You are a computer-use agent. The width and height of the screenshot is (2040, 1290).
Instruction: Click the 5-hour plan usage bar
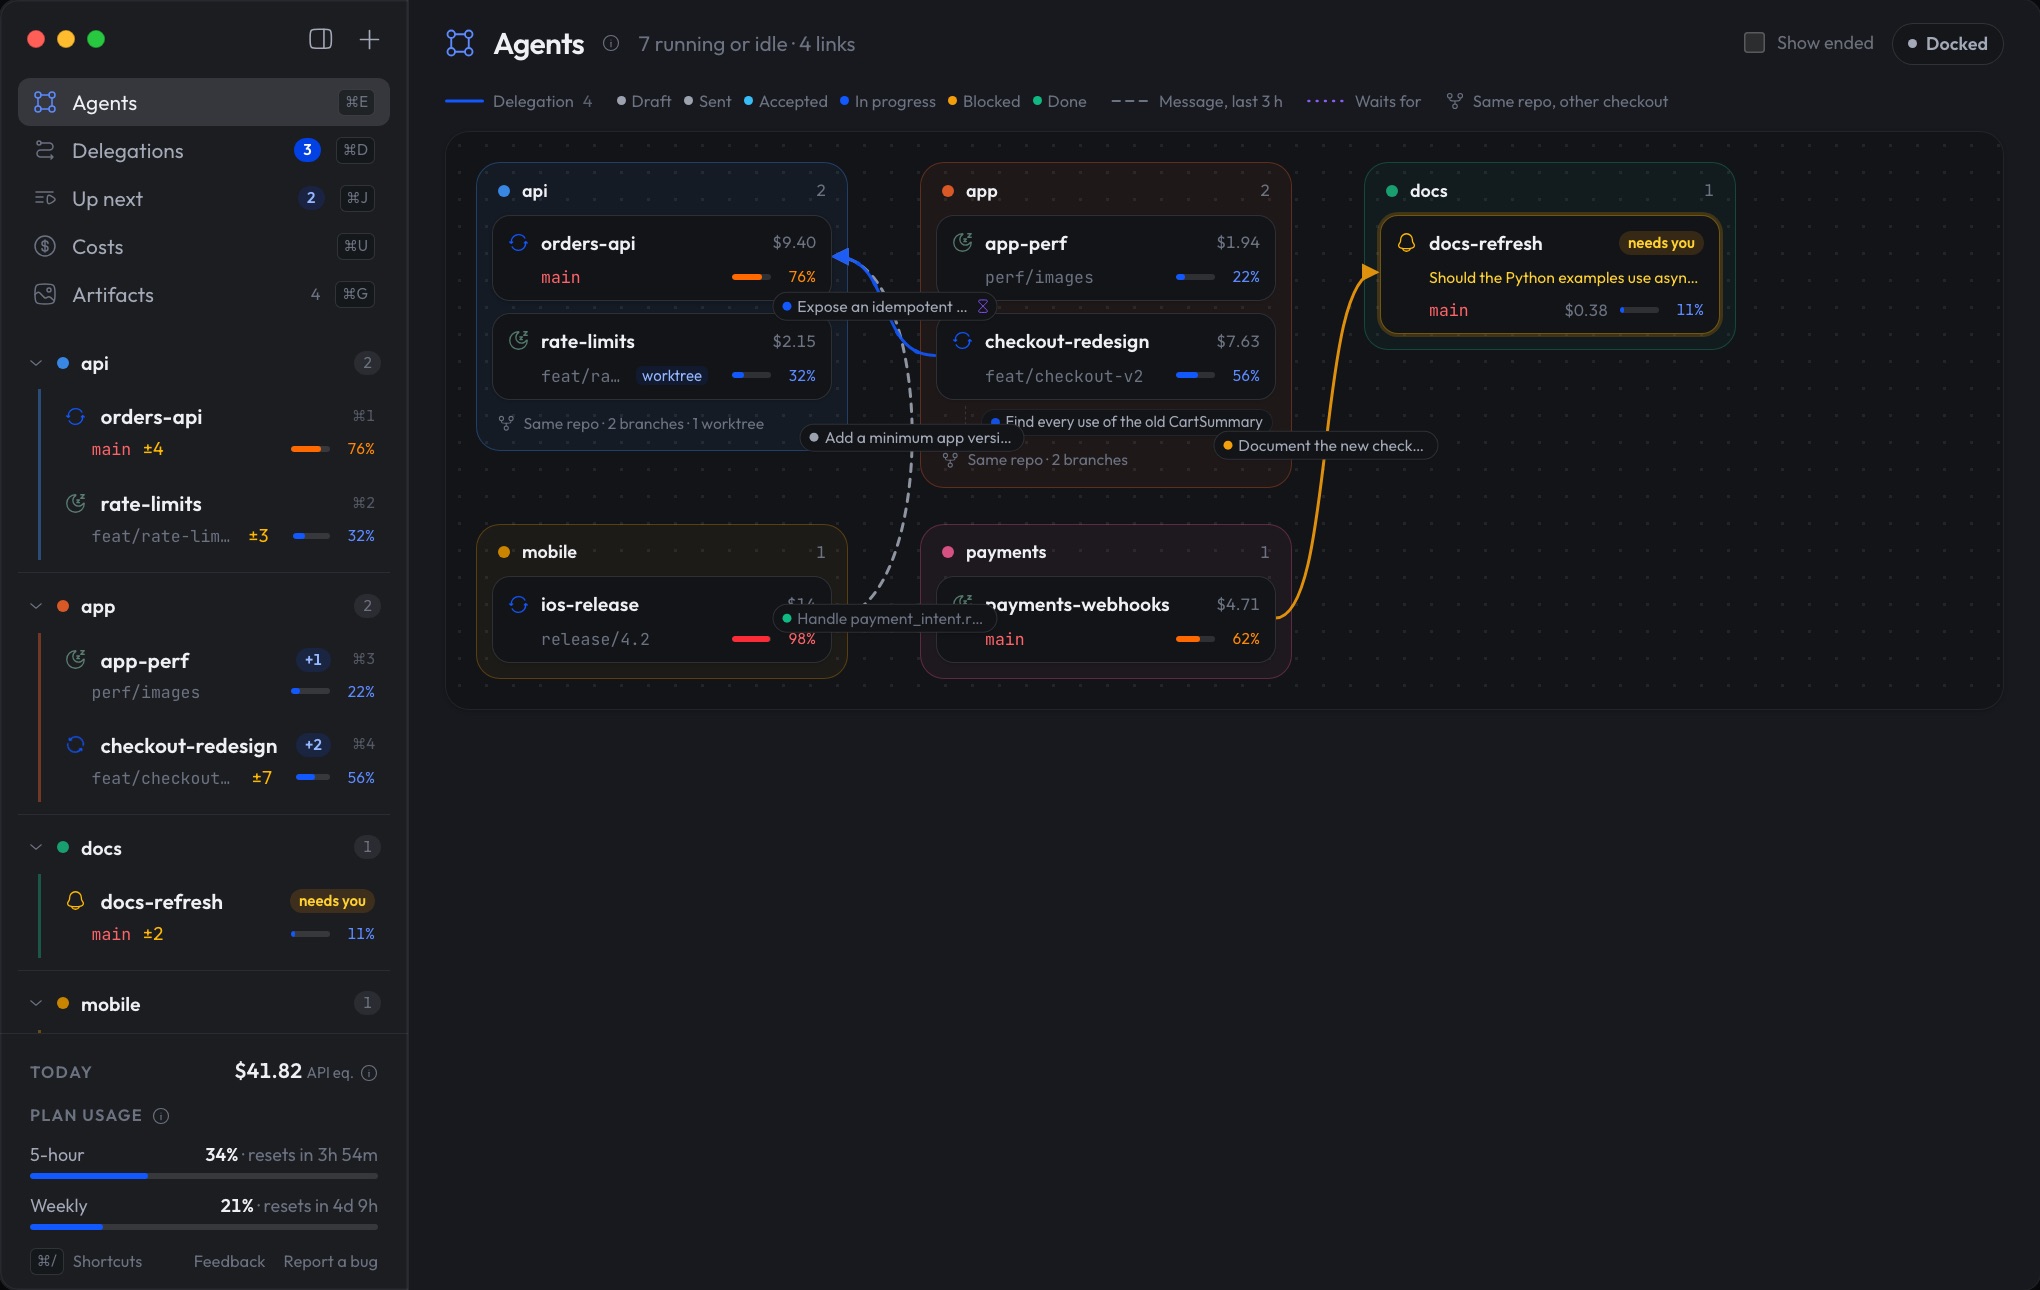(204, 1176)
